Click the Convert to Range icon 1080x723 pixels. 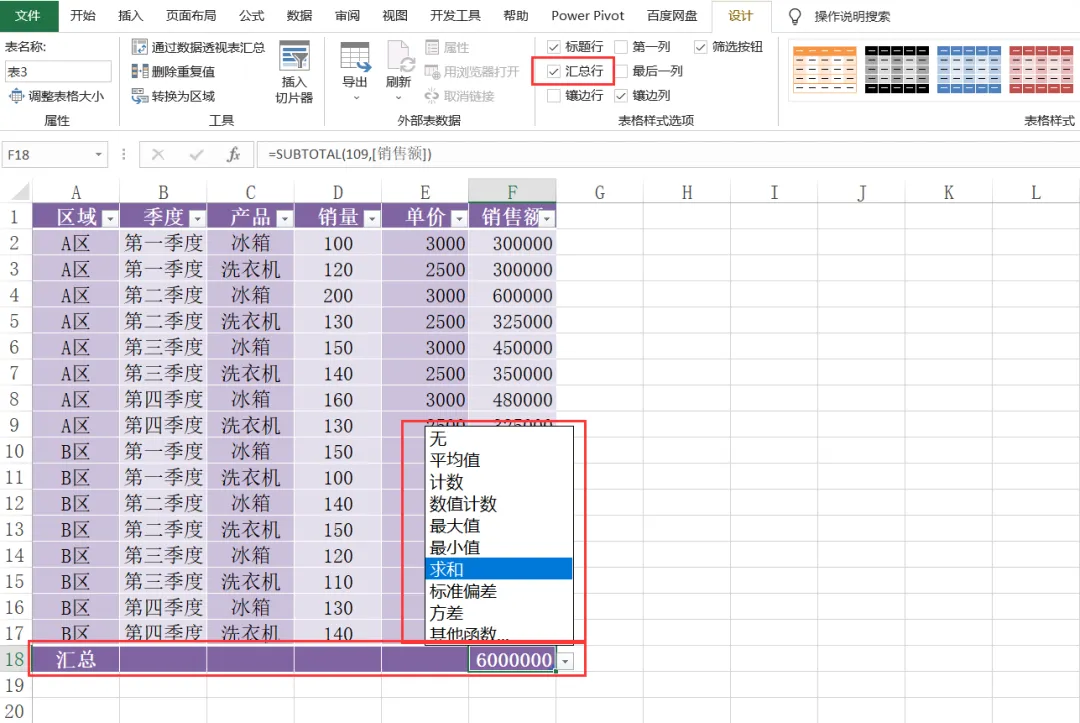coord(140,96)
